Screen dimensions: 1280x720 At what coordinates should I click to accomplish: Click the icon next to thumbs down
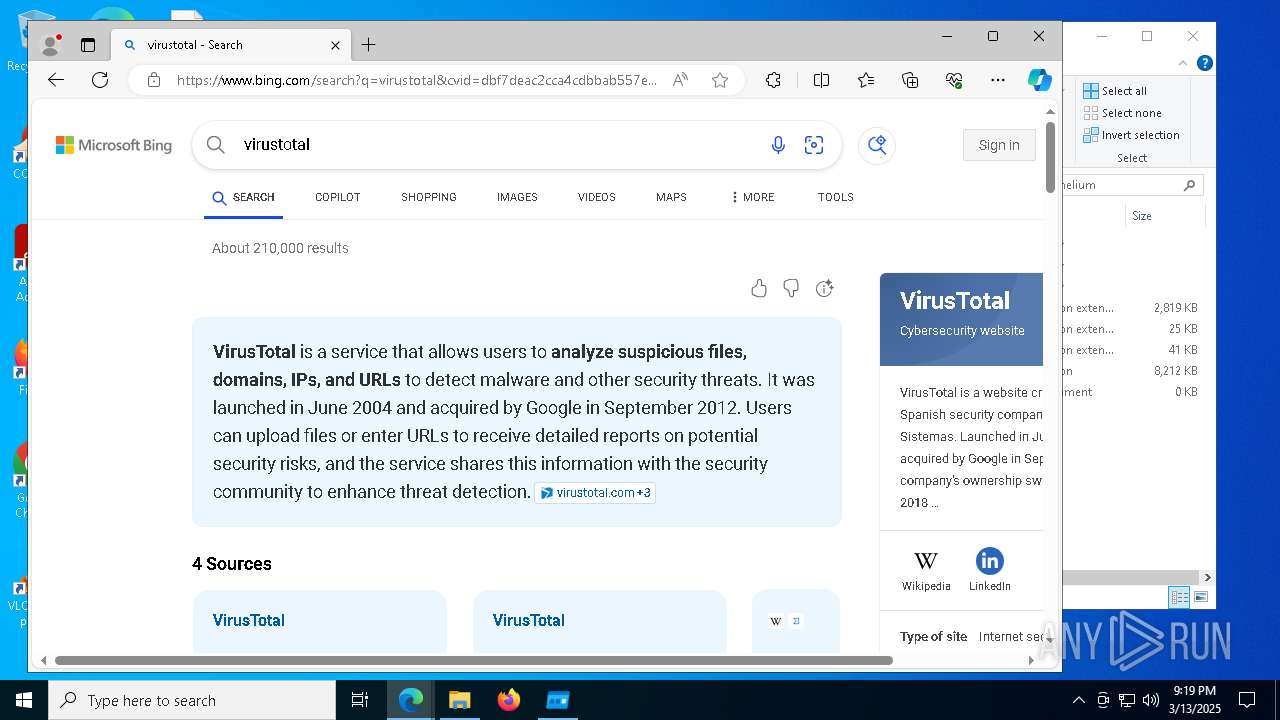[x=824, y=289]
